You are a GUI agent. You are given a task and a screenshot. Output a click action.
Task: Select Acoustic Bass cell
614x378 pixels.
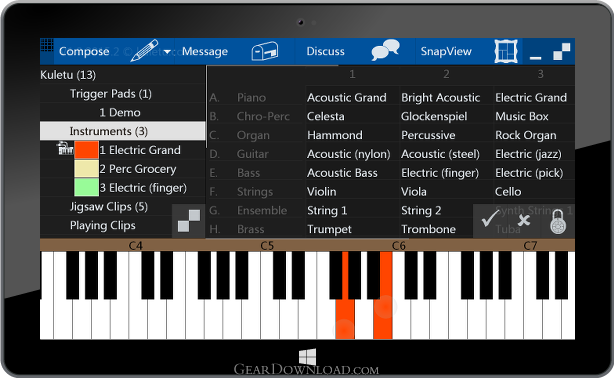tap(342, 173)
